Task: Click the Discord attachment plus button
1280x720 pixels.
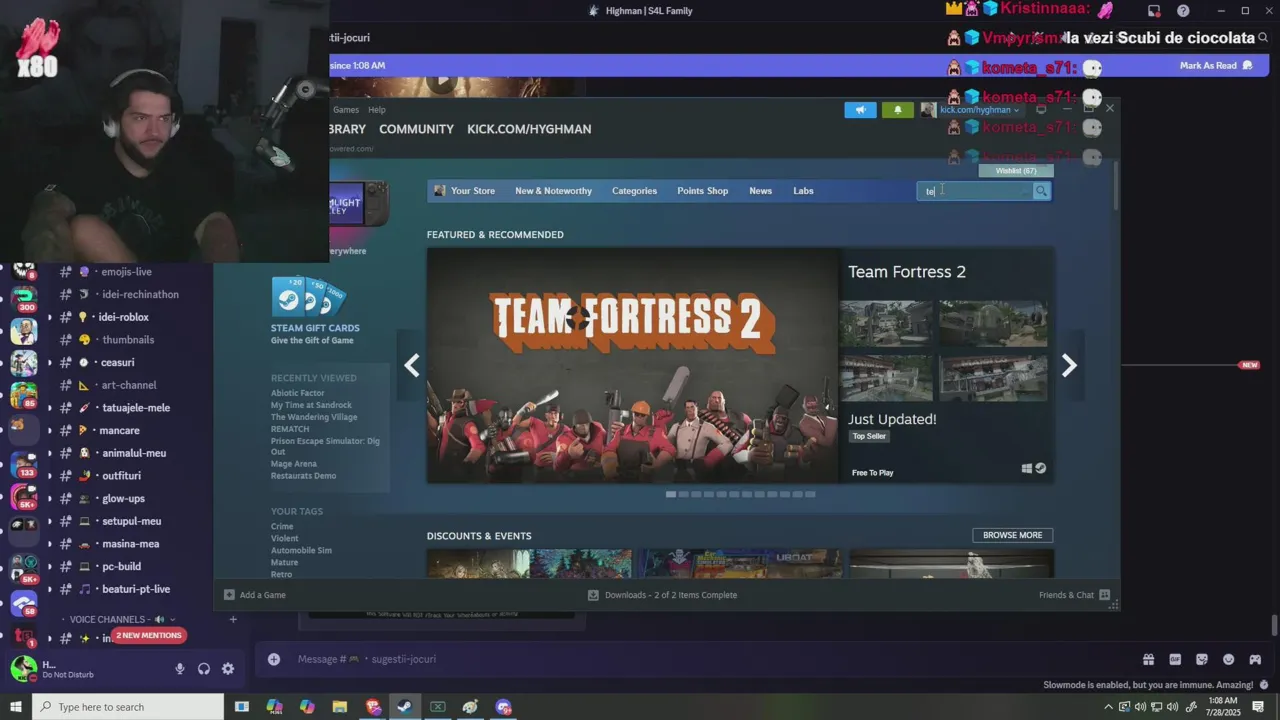Action: pyautogui.click(x=274, y=659)
